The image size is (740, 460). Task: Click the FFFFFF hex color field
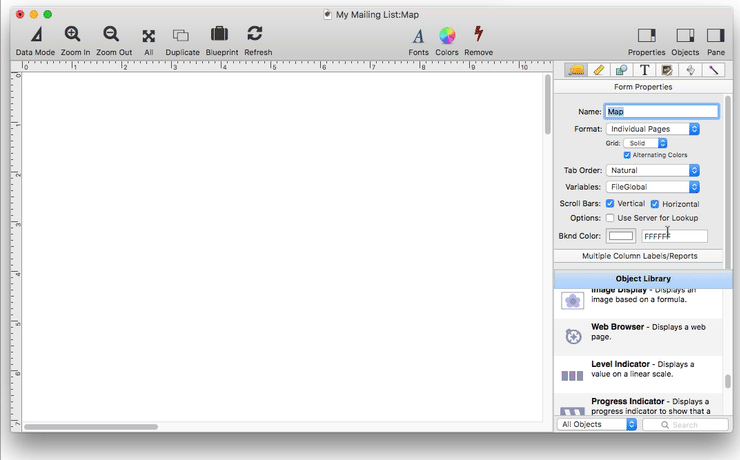click(x=674, y=236)
